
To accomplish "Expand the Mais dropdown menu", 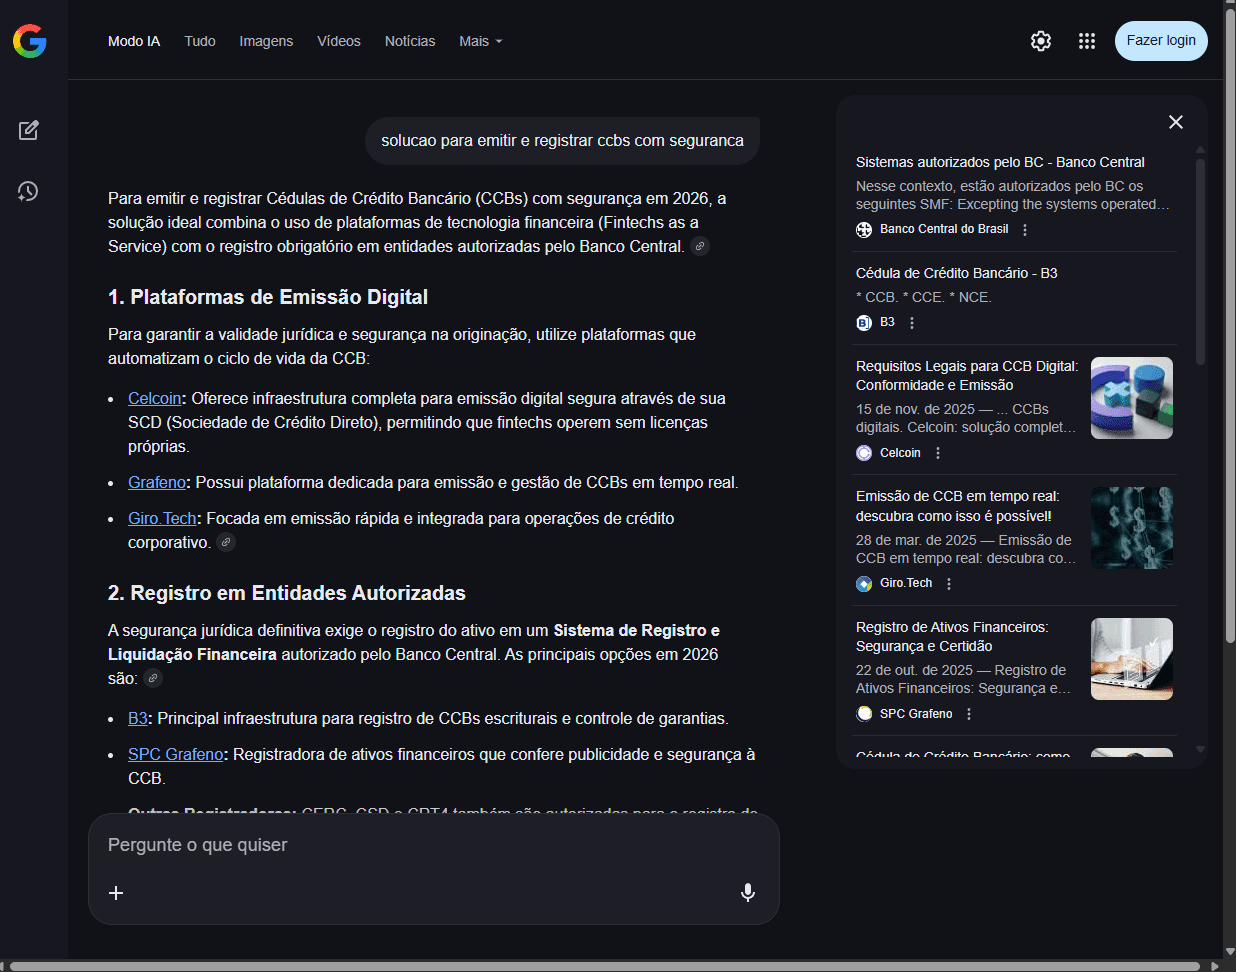I will click(x=480, y=41).
